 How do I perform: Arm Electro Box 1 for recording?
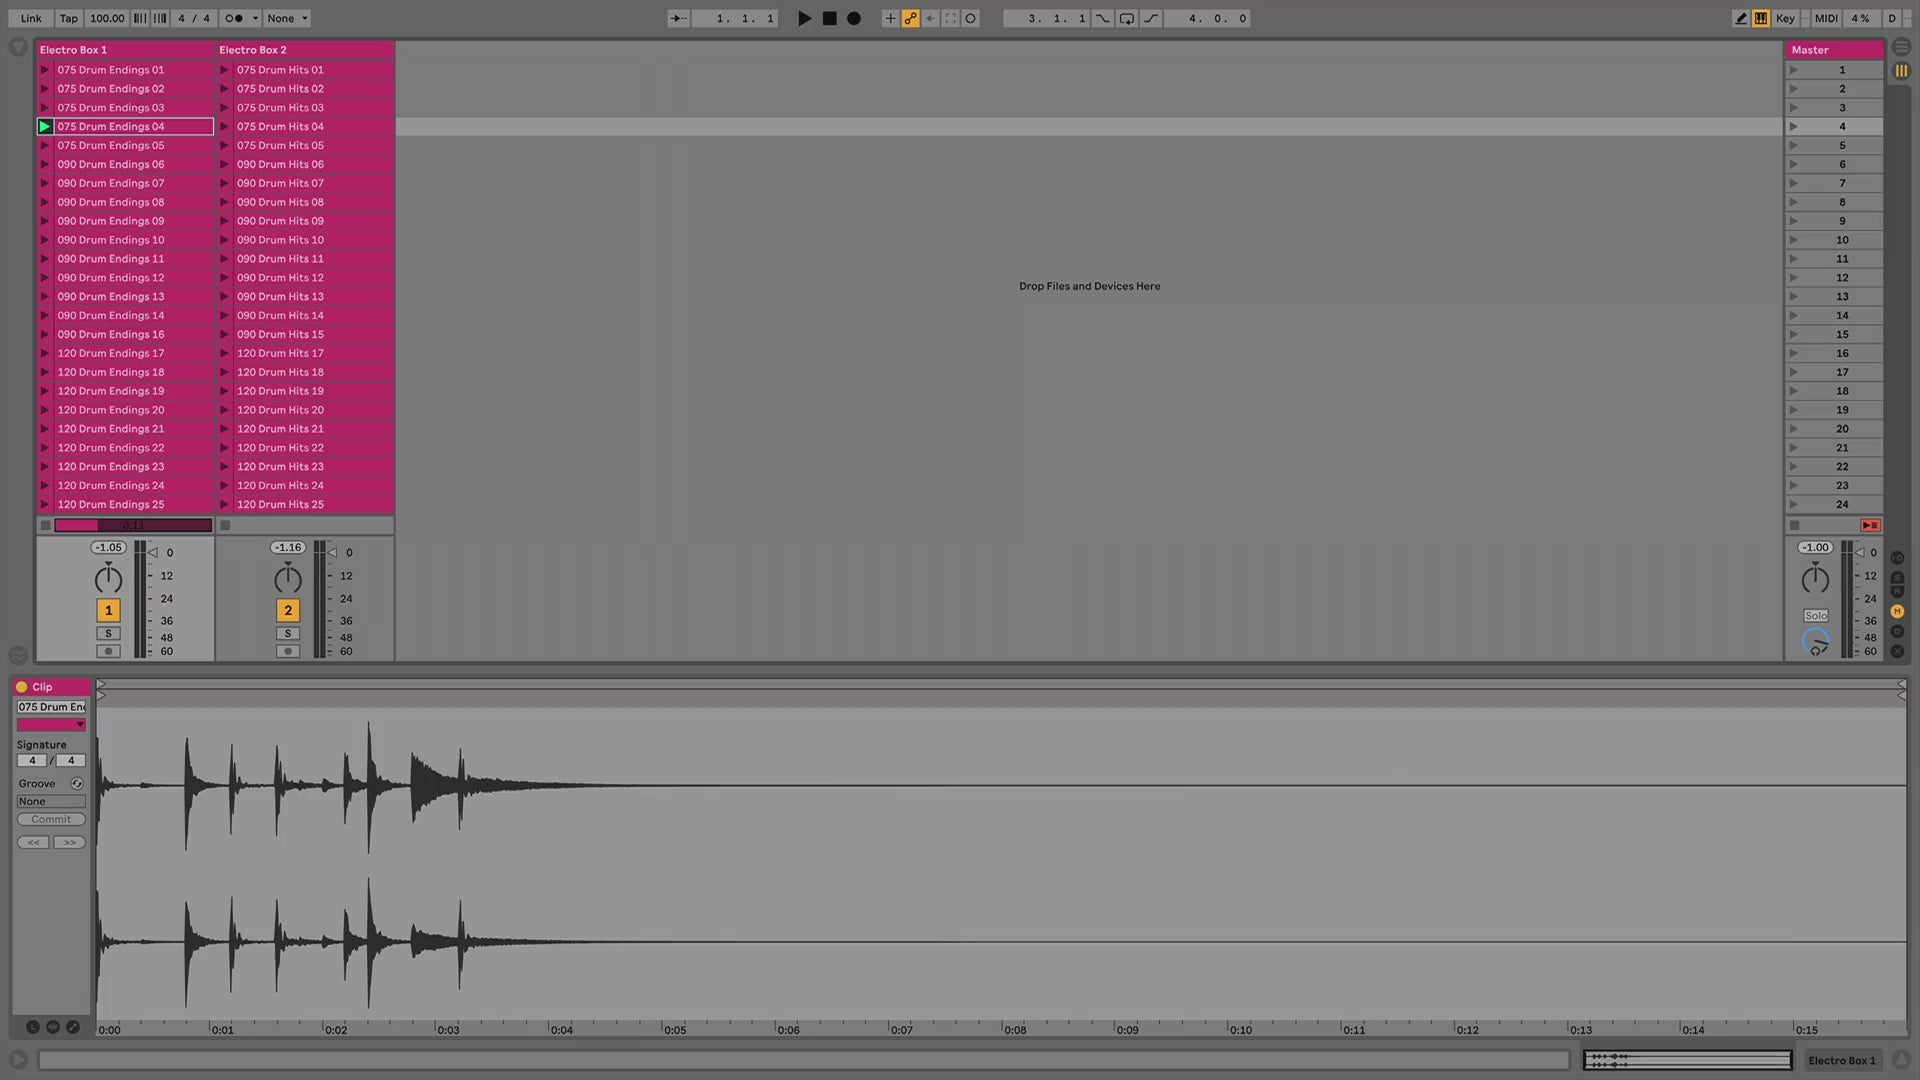[108, 651]
